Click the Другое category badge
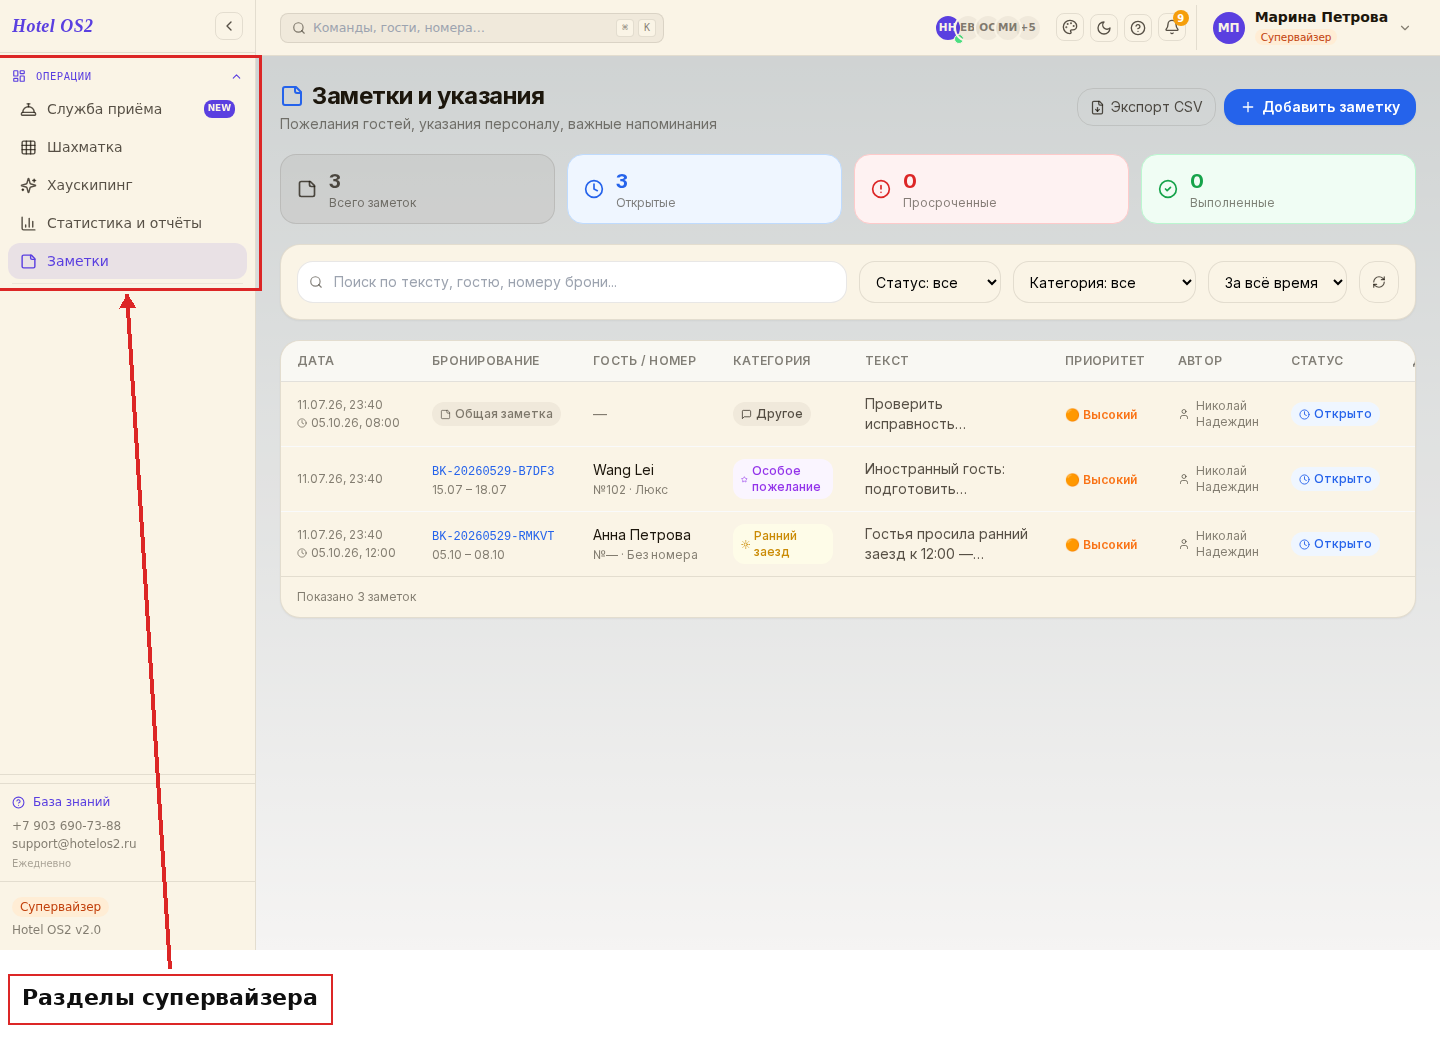The height and width of the screenshot is (1048, 1440). click(772, 414)
